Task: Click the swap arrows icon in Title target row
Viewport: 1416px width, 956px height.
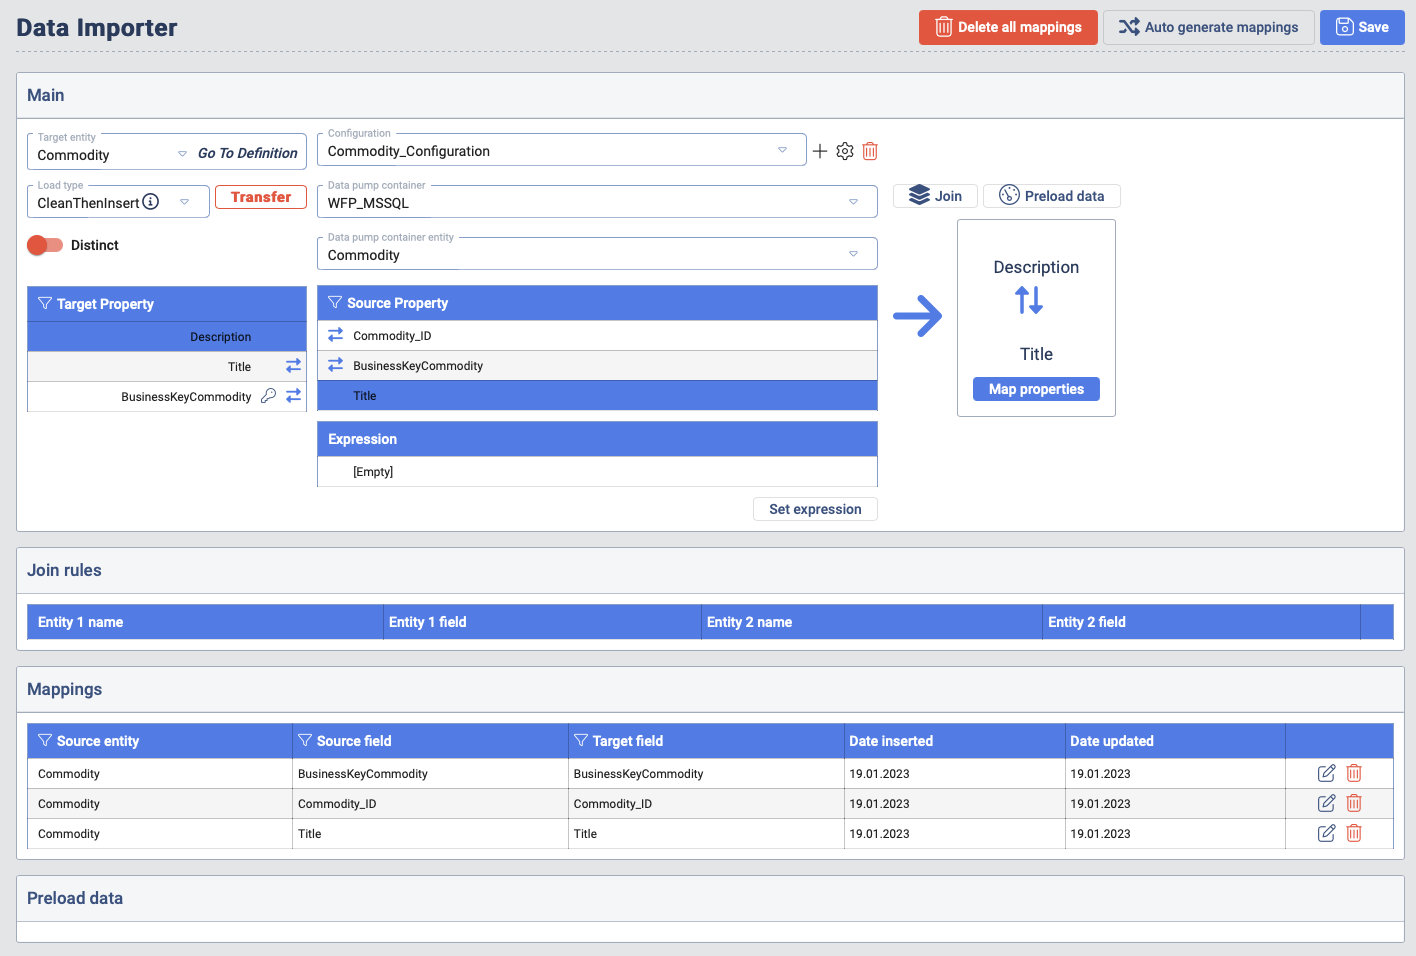Action: [294, 366]
